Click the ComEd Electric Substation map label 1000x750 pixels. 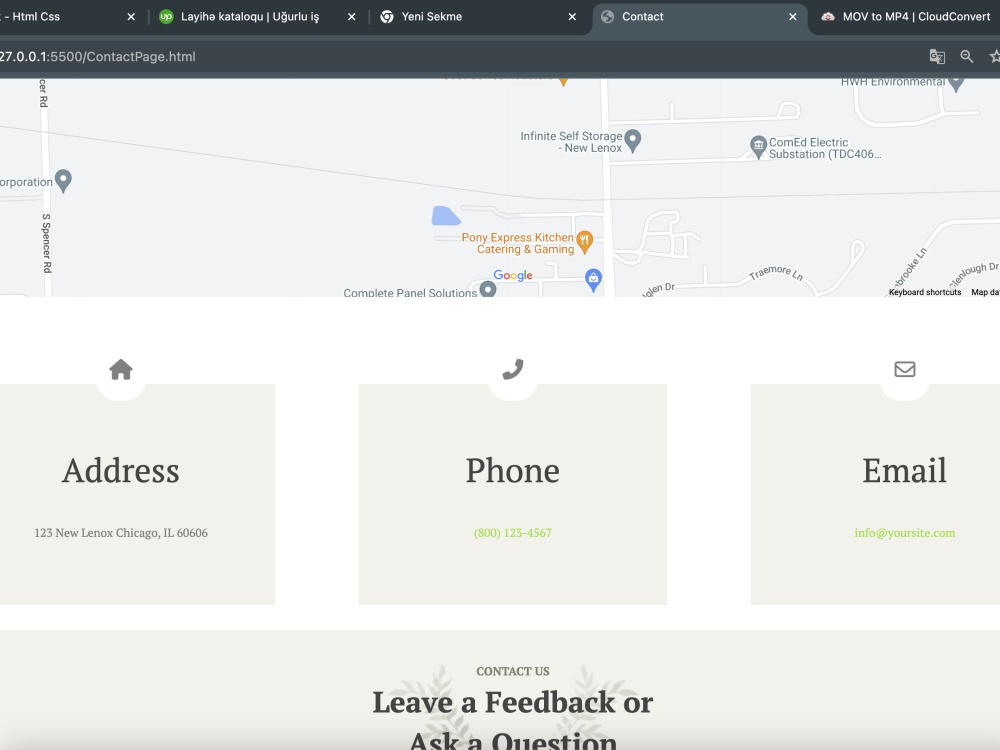pos(825,148)
